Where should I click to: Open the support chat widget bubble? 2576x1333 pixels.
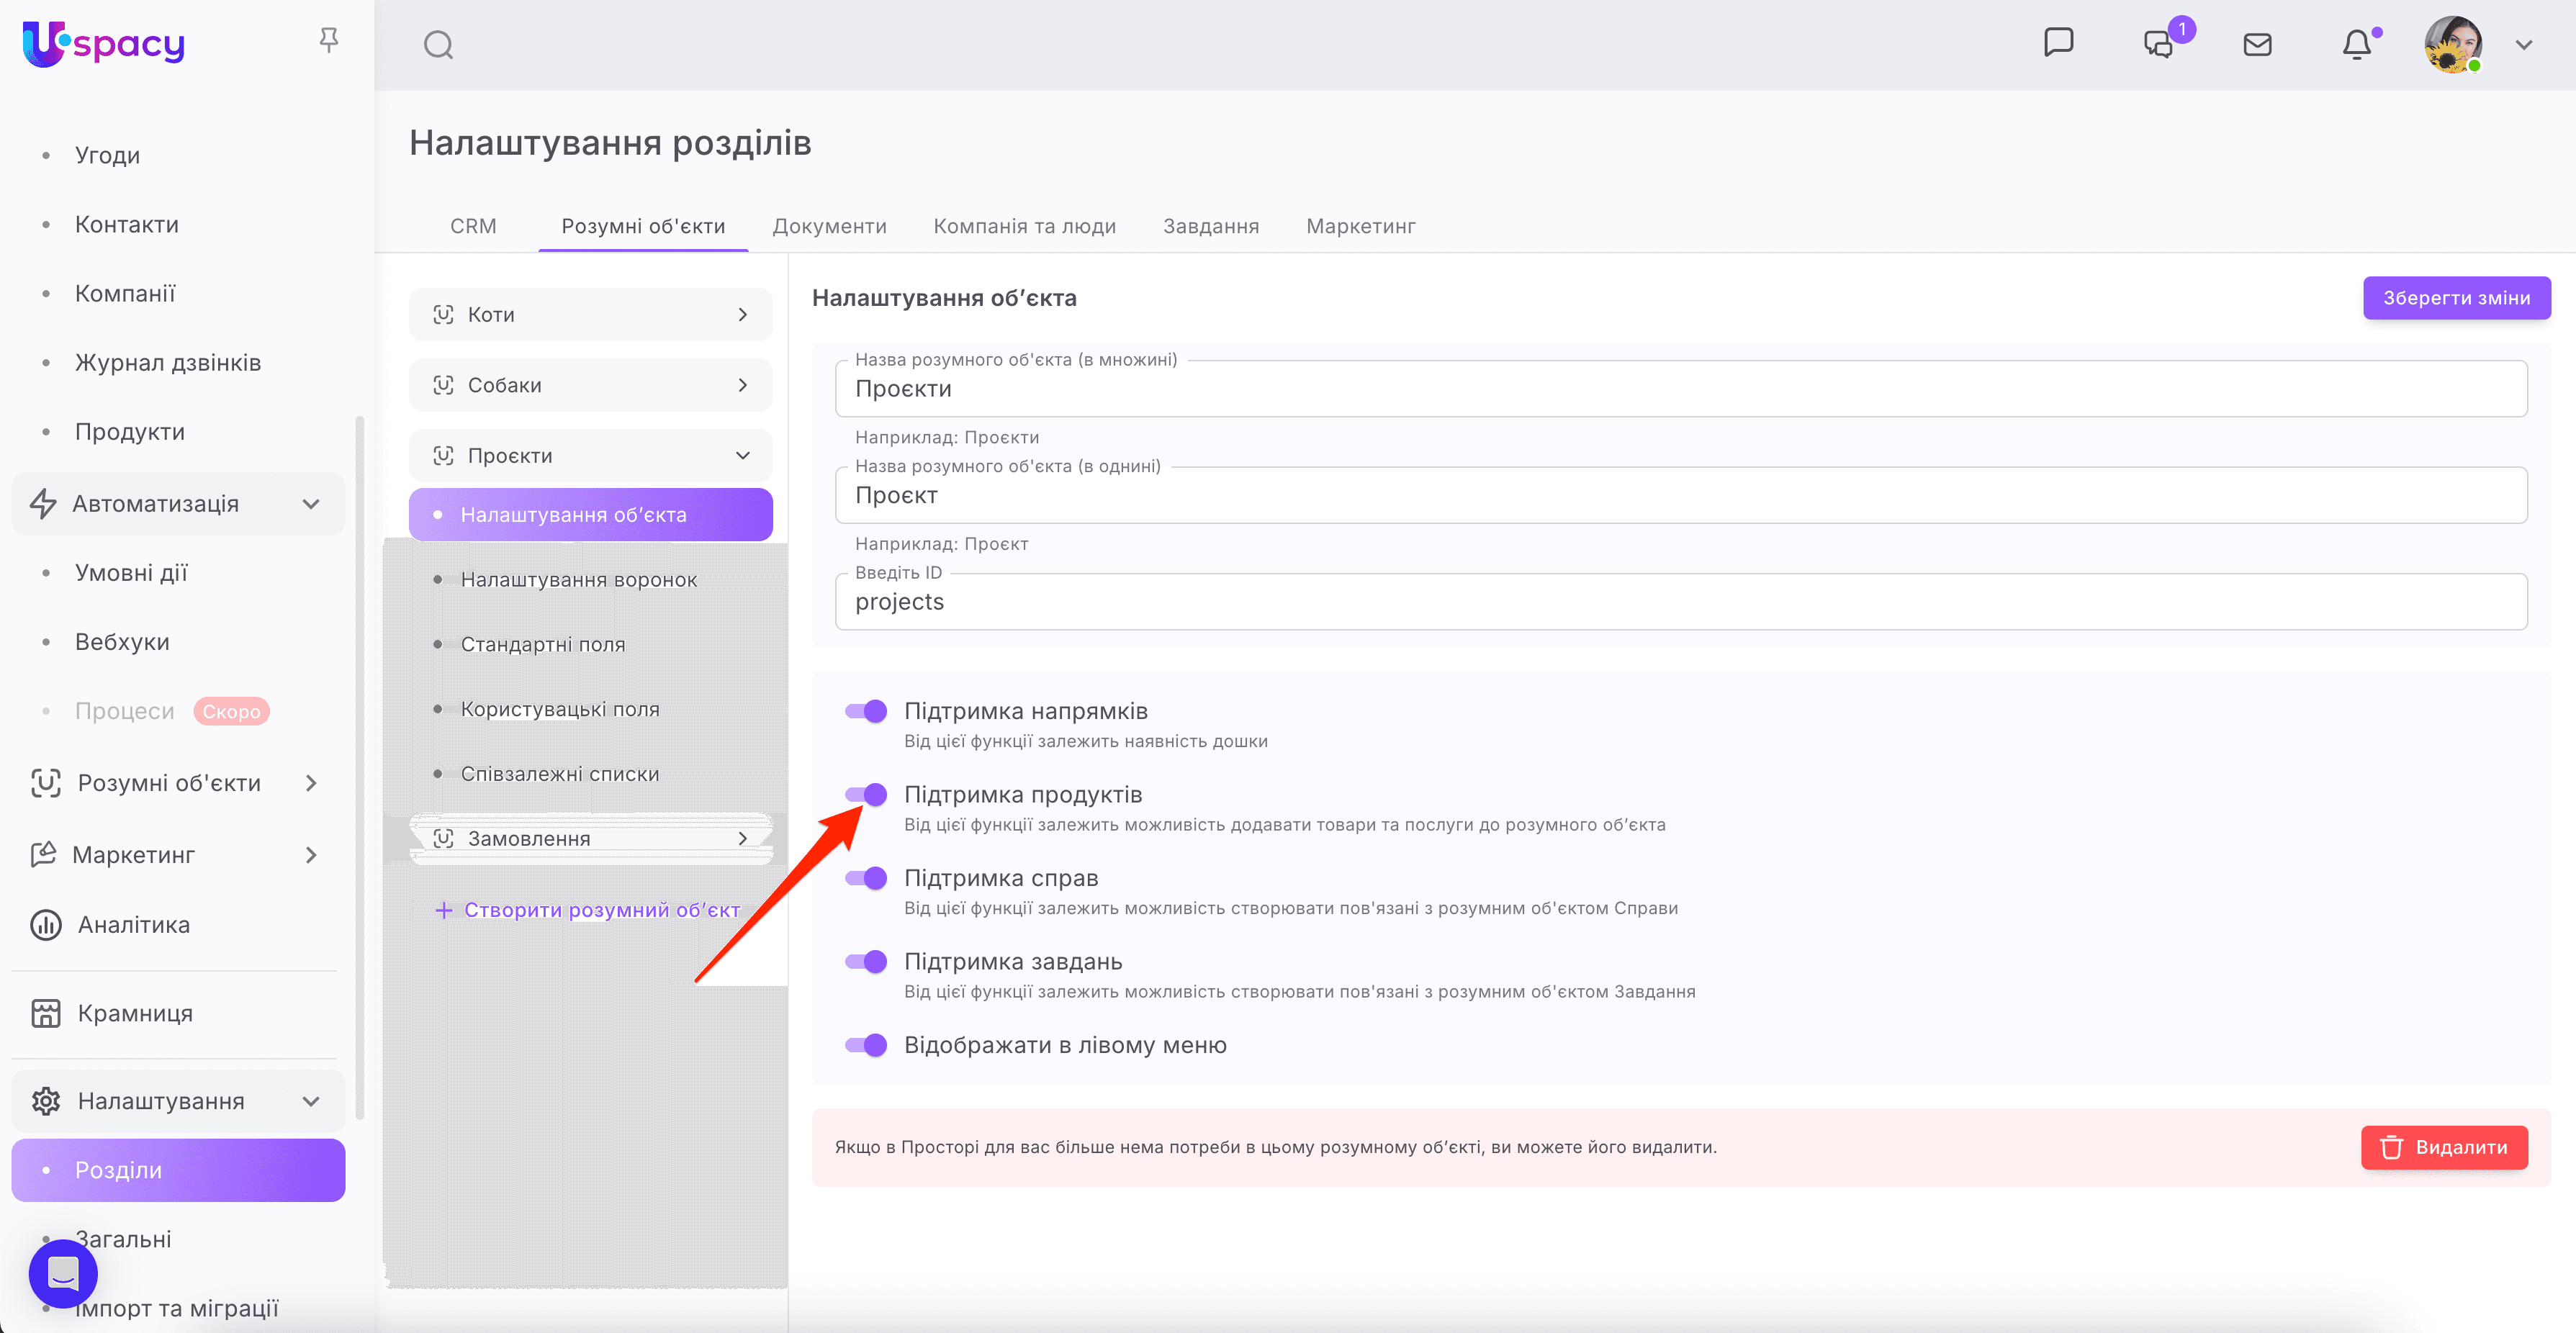click(63, 1273)
